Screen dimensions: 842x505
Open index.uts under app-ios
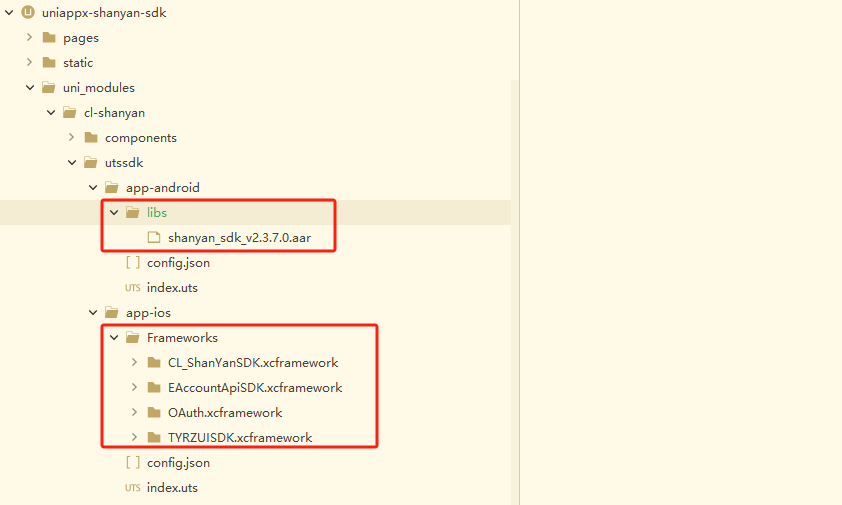(x=172, y=487)
